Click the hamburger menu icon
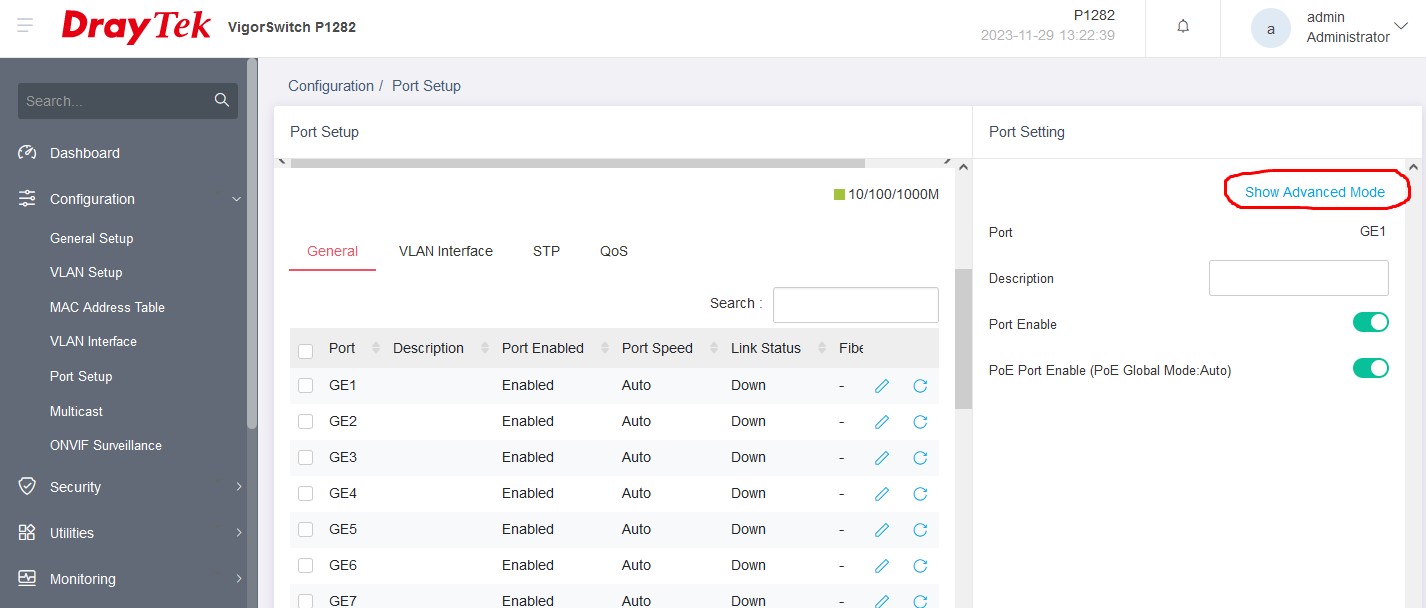 (25, 26)
